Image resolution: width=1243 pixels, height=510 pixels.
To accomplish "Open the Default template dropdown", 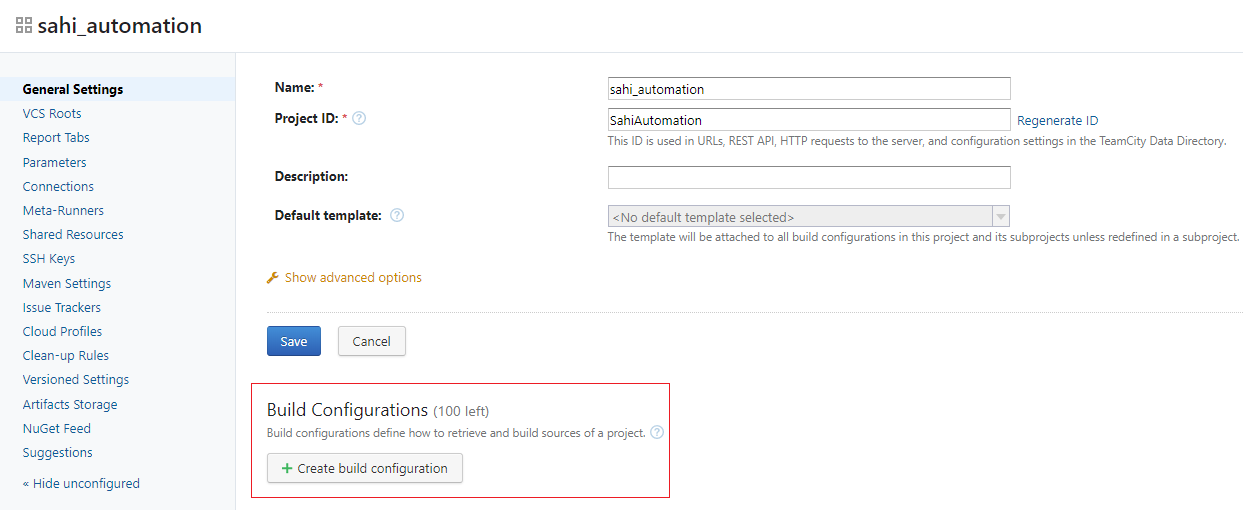I will (x=808, y=217).
